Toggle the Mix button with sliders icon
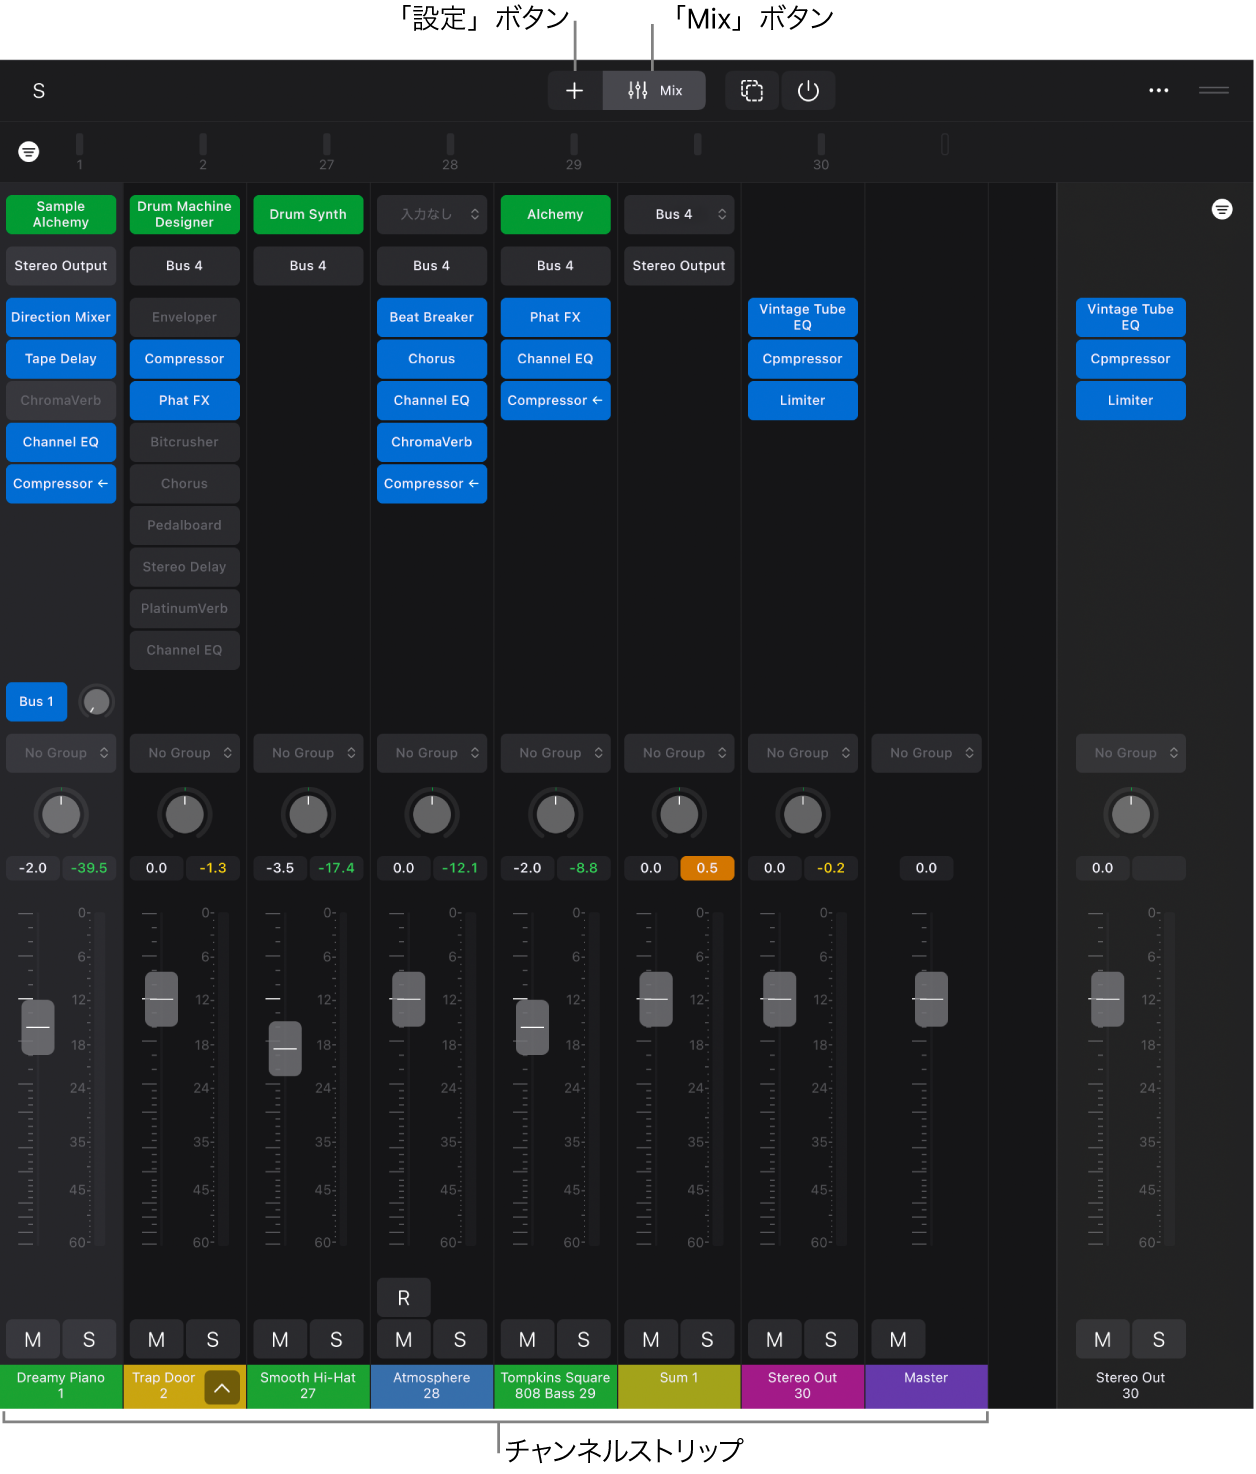Image resolution: width=1256 pixels, height=1474 pixels. [x=655, y=91]
